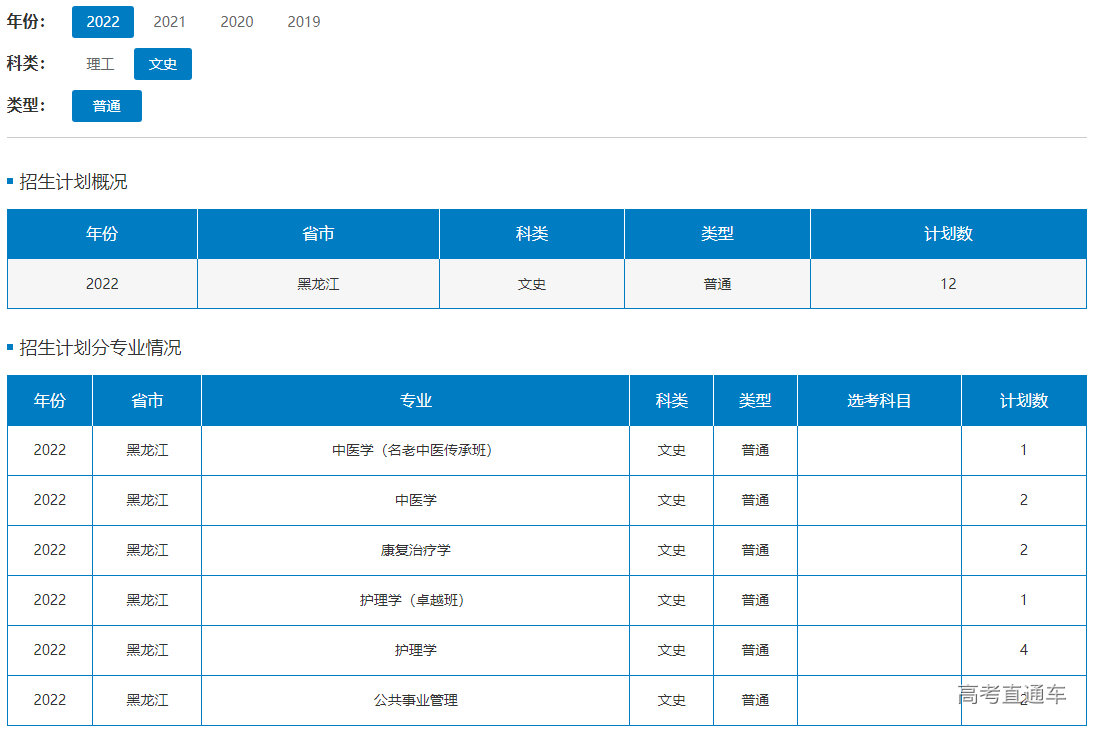Click plan count 4 for 护理学
Viewport: 1095px width, 734px height.
(x=1023, y=650)
